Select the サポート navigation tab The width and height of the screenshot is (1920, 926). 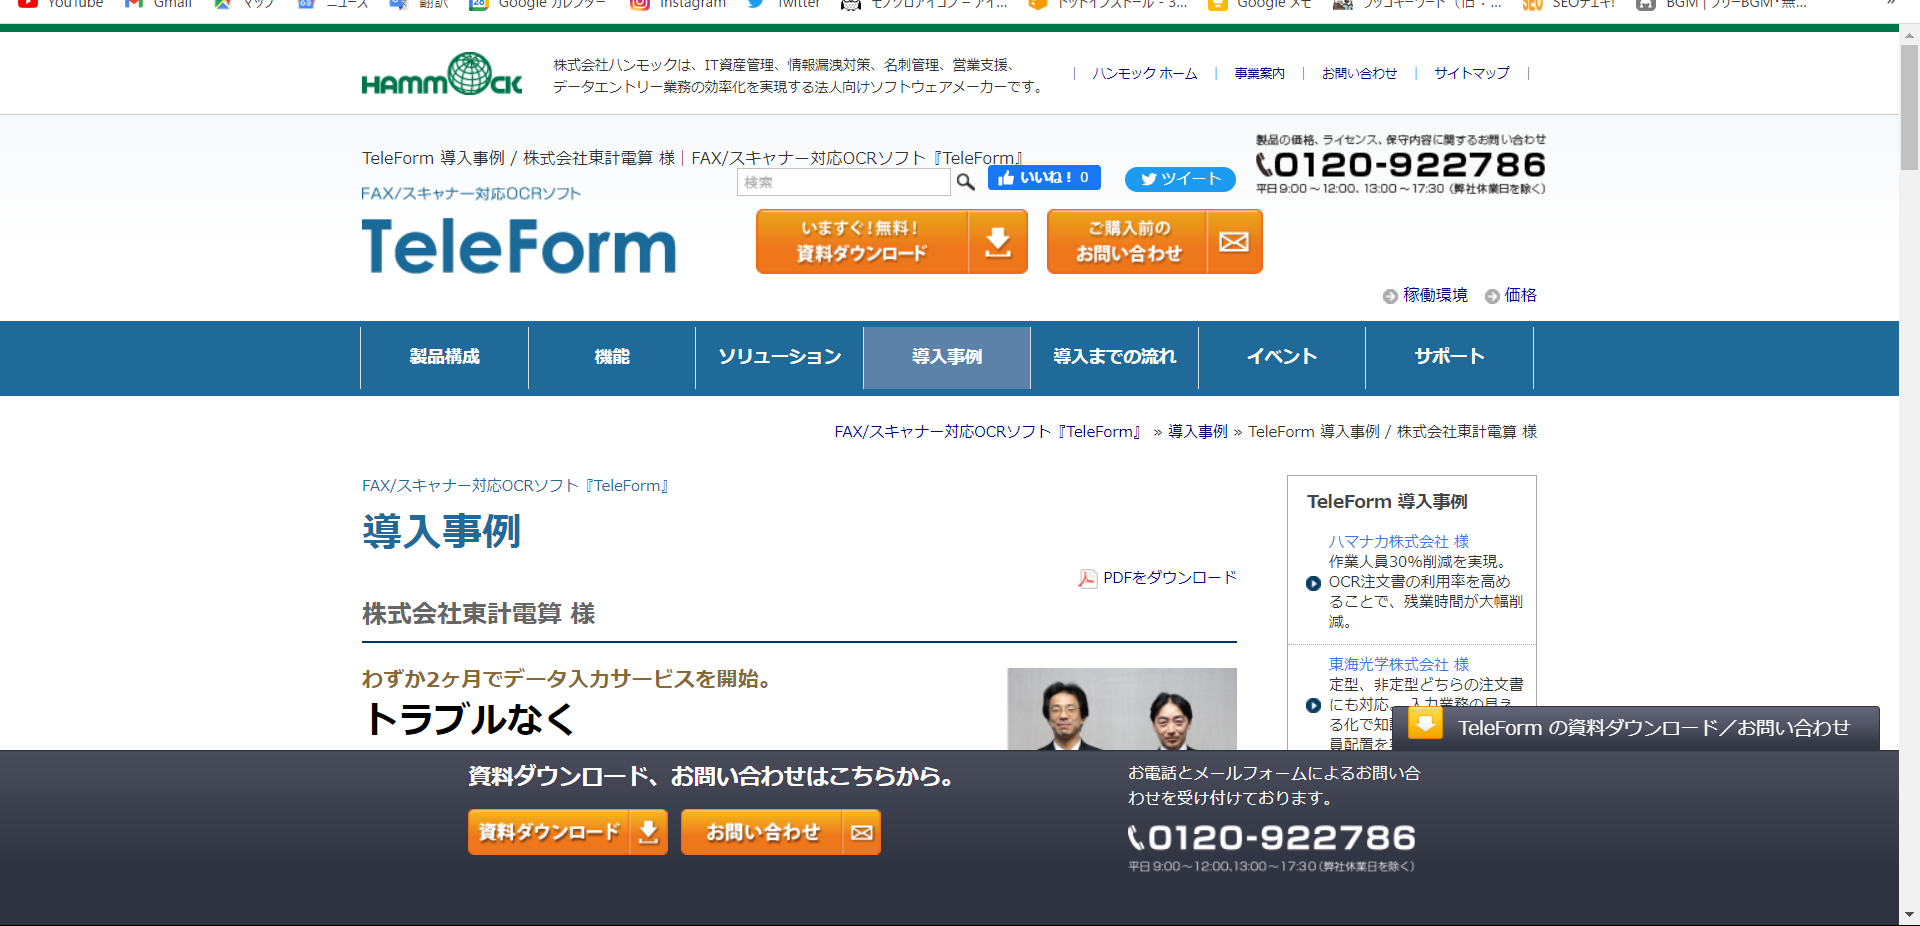(x=1449, y=357)
